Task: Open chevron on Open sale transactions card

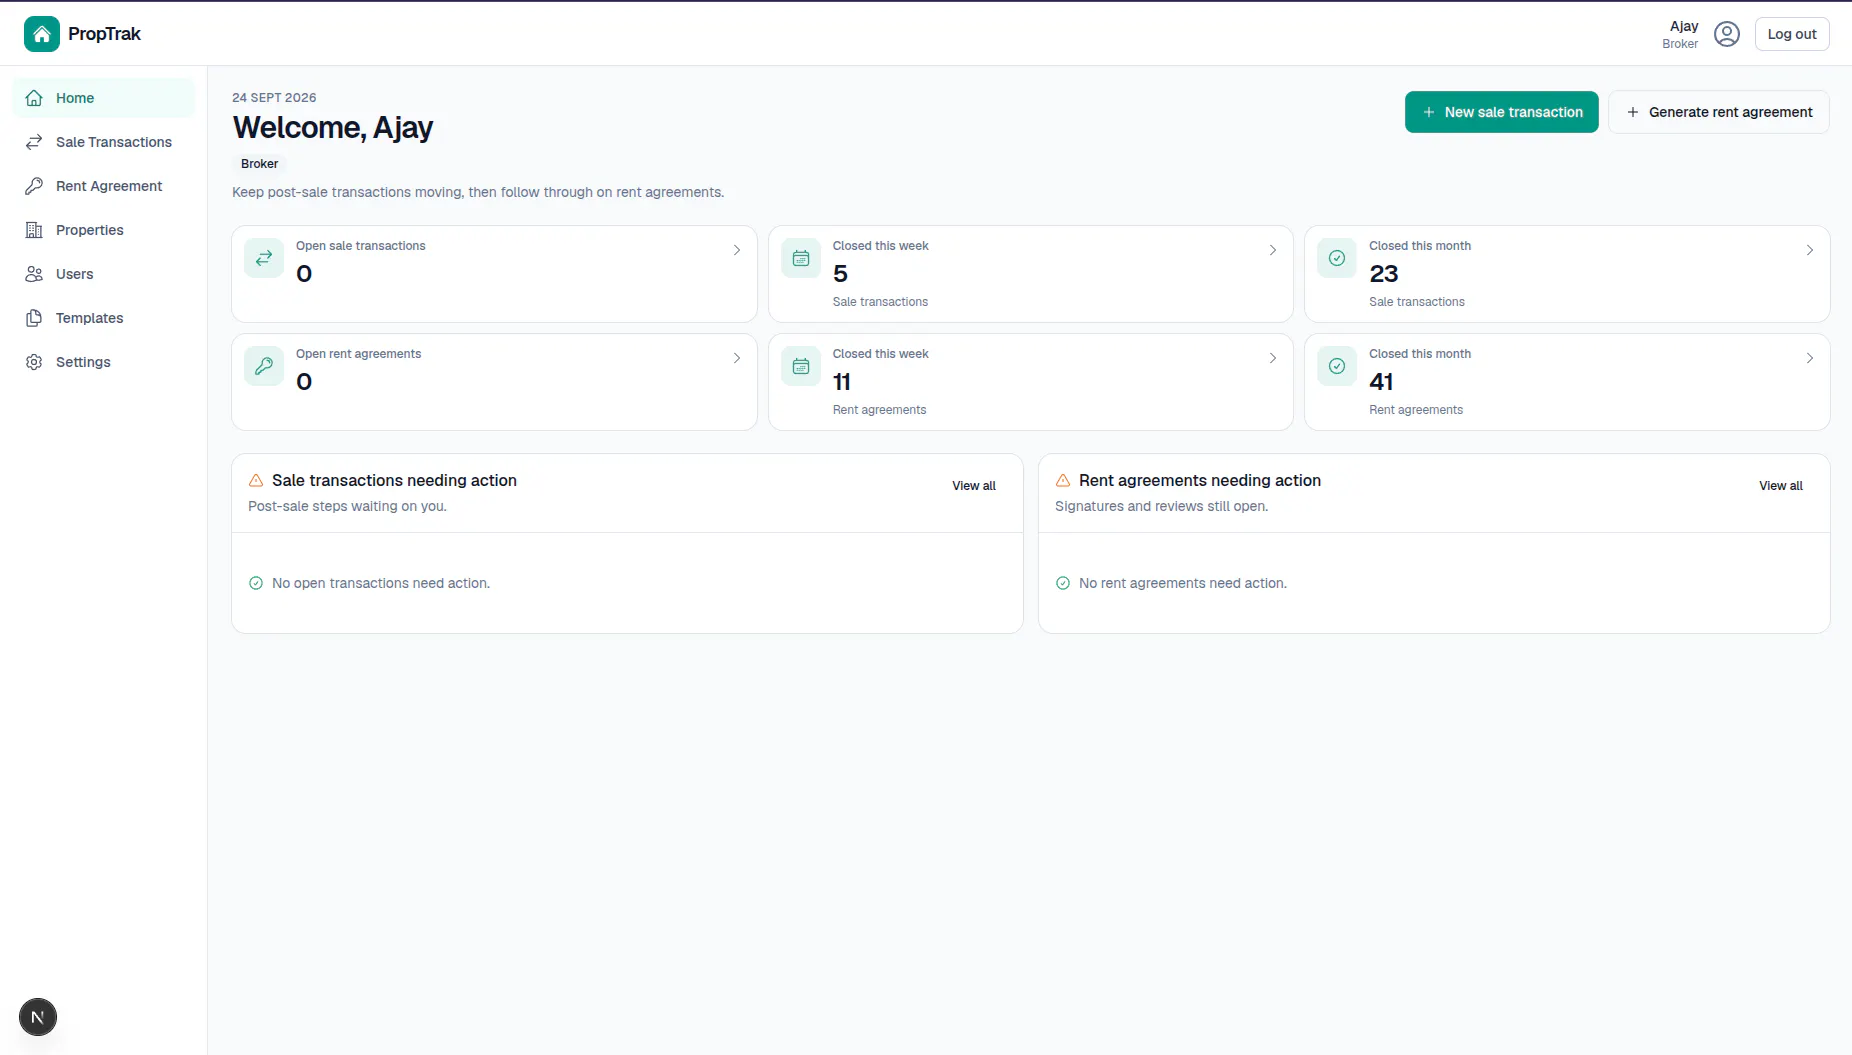Action: click(737, 250)
